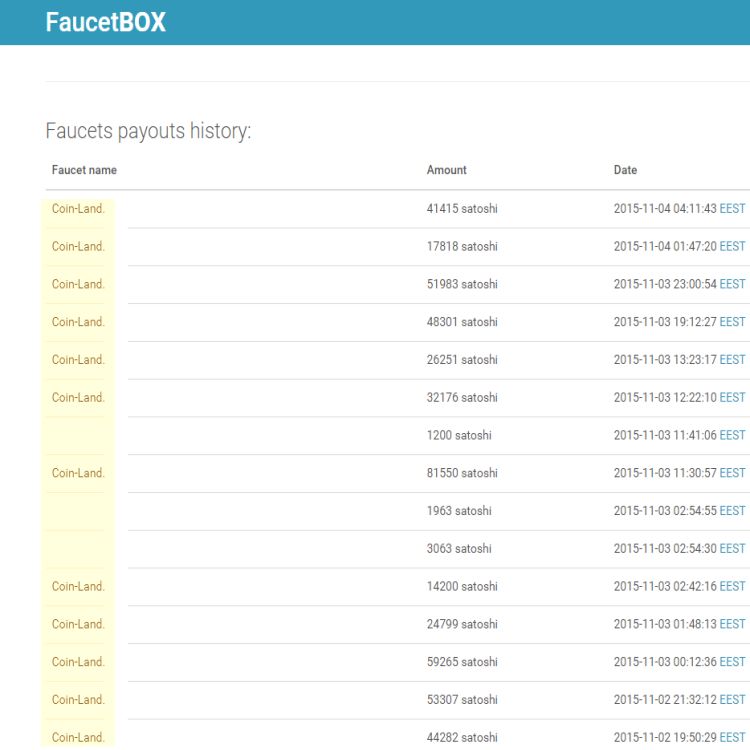The width and height of the screenshot is (750, 750).
Task: Click the date 2015-11-03 19:12:27
Action: (x=665, y=322)
